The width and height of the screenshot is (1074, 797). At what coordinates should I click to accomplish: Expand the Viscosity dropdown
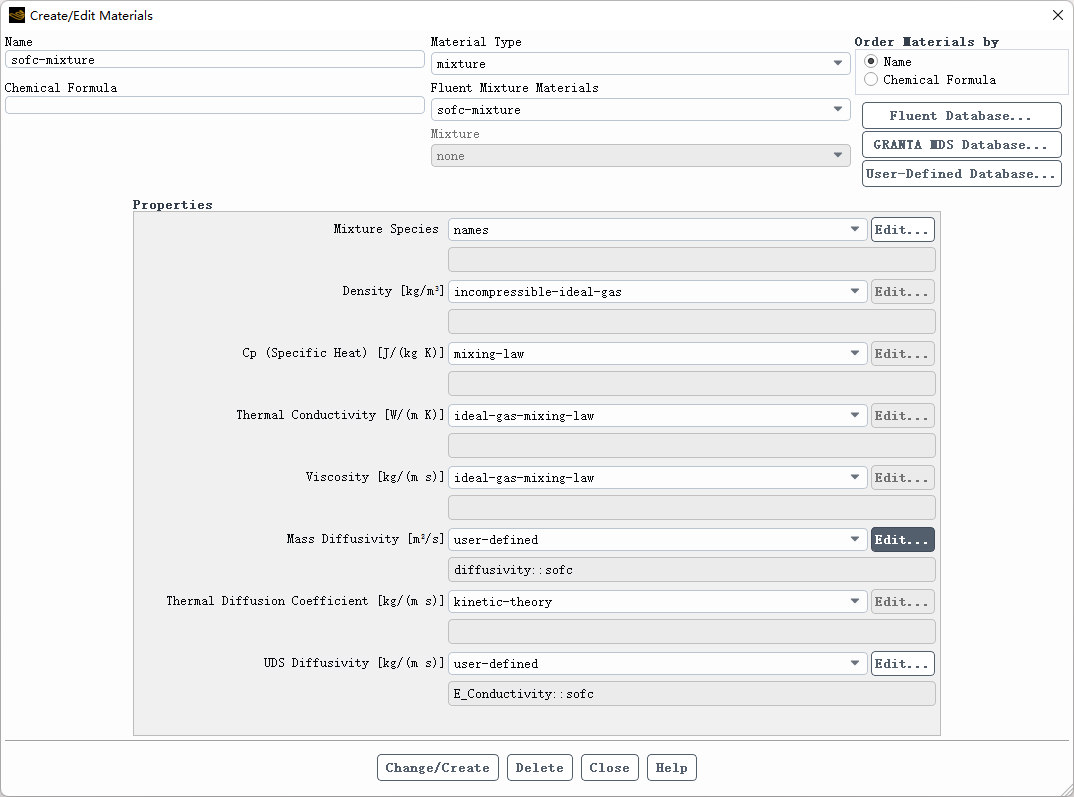(656, 478)
